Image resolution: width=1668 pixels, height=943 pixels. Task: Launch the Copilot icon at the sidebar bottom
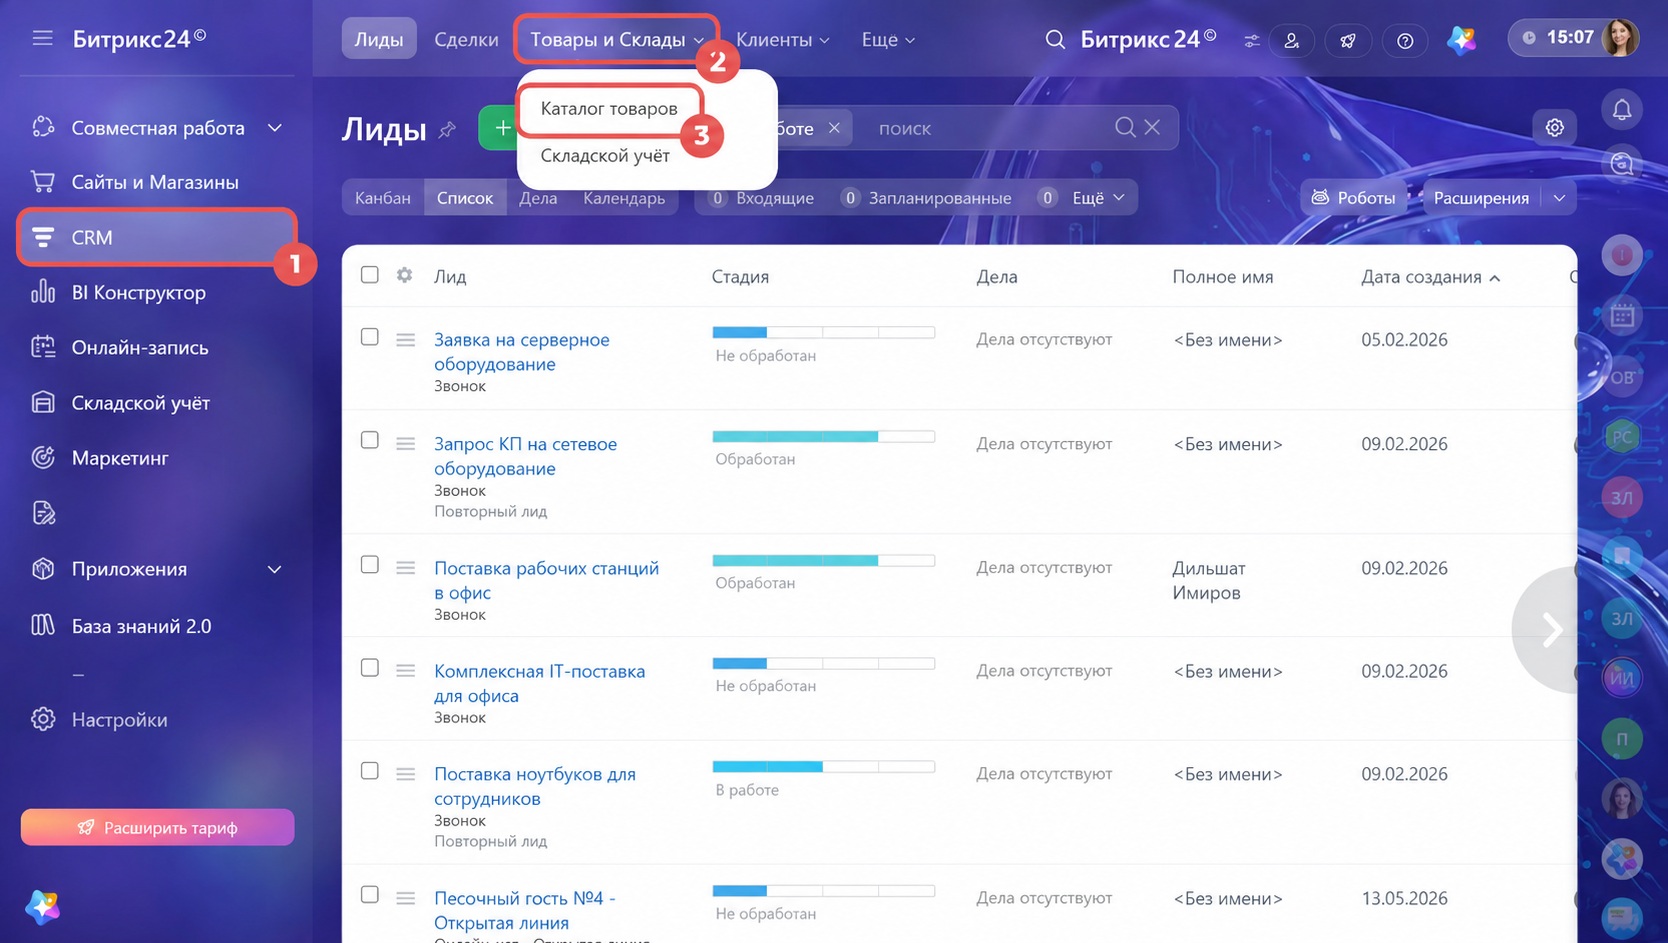tap(43, 906)
